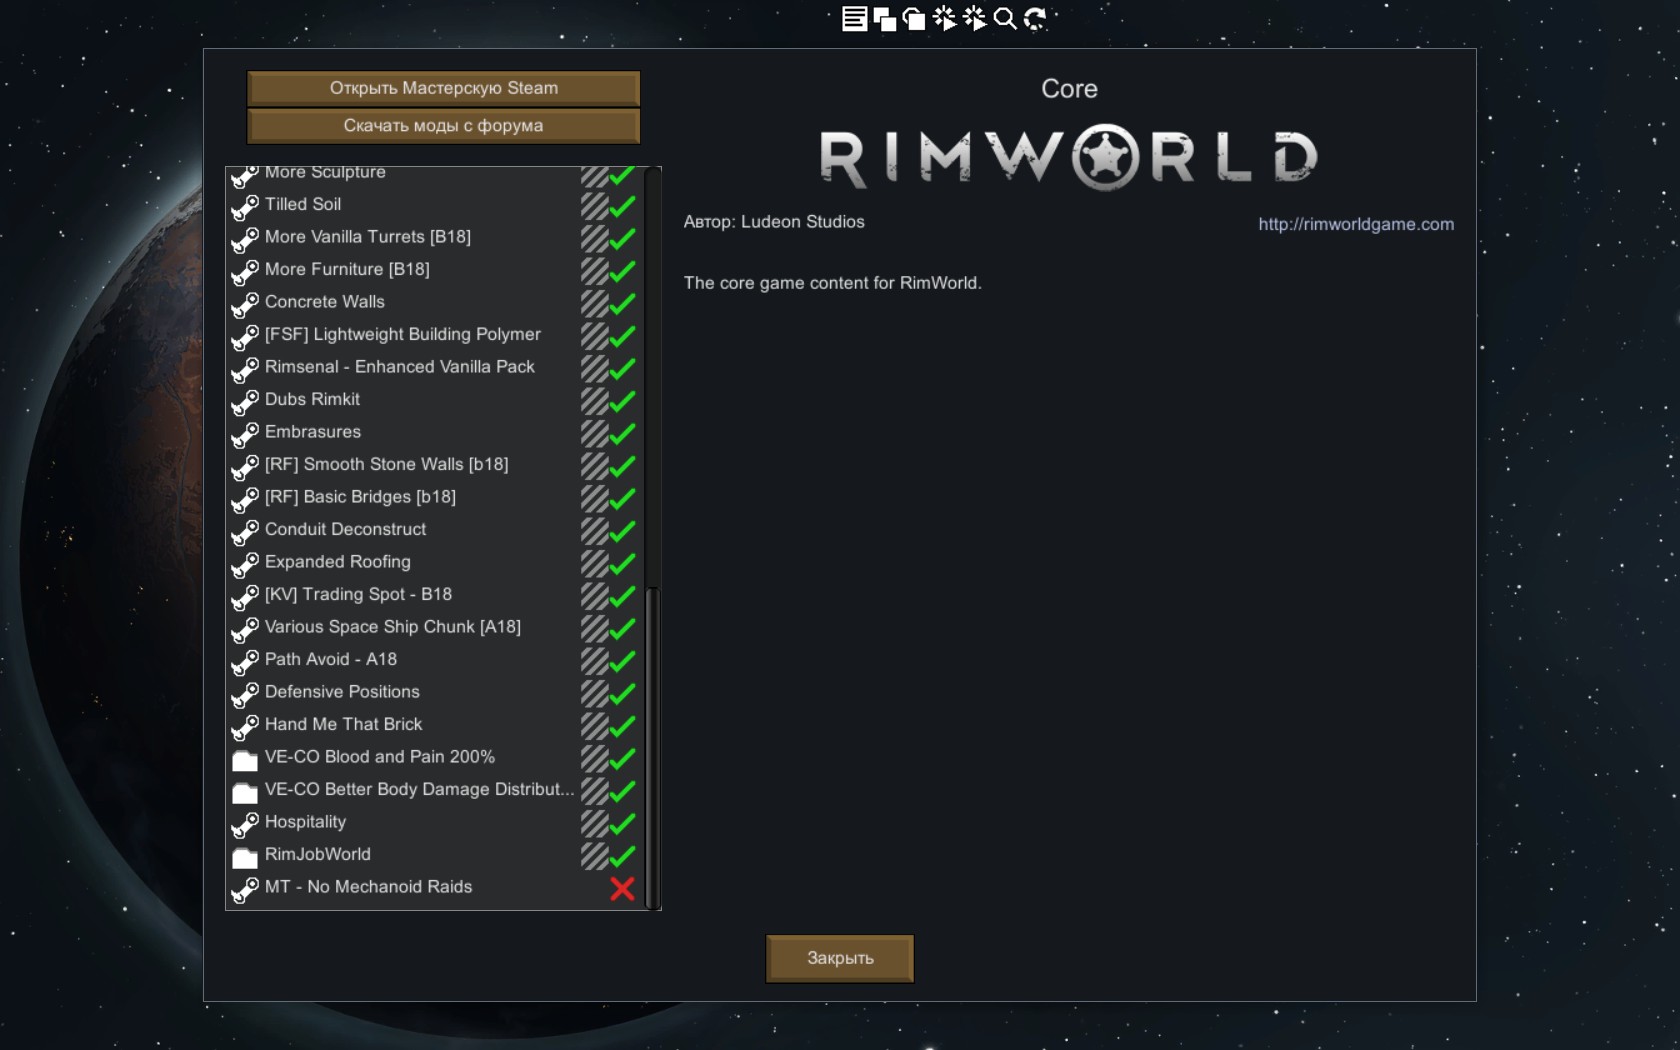Select 'Rimsenal - Enhanced Vanilla Pack' mod name
1680x1050 pixels.
(399, 367)
